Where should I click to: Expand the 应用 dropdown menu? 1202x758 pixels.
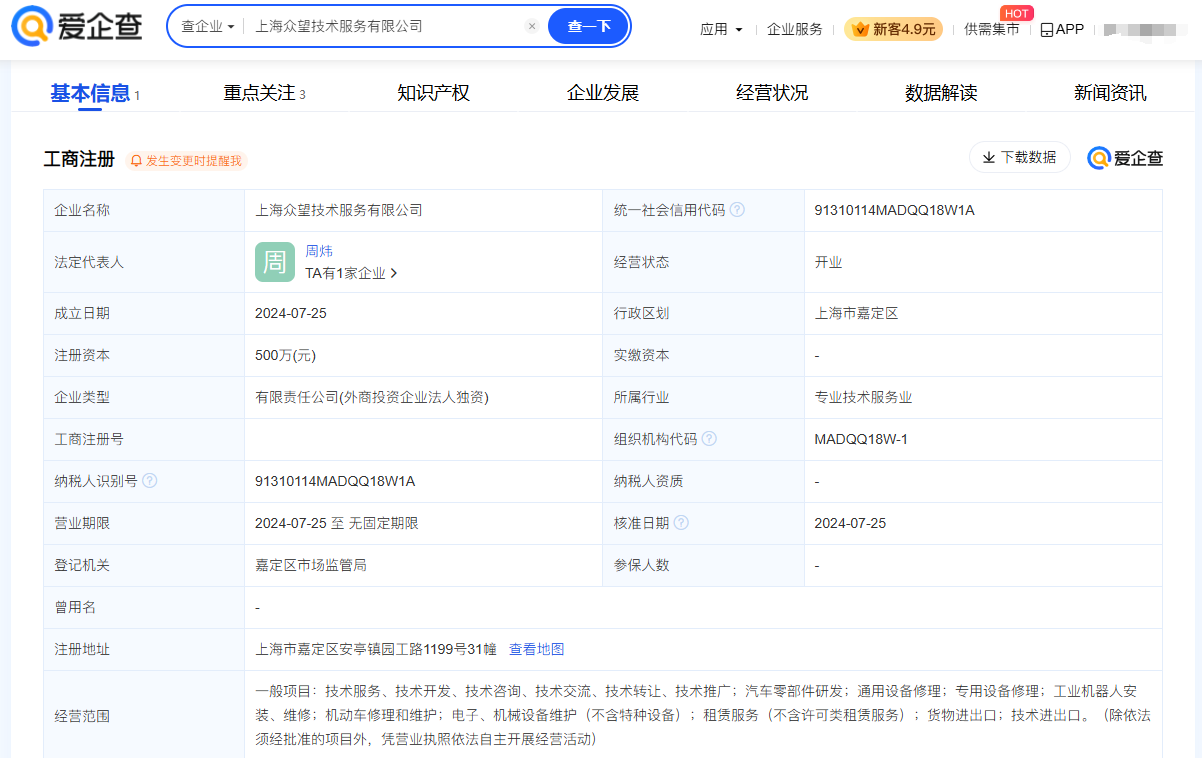(721, 29)
